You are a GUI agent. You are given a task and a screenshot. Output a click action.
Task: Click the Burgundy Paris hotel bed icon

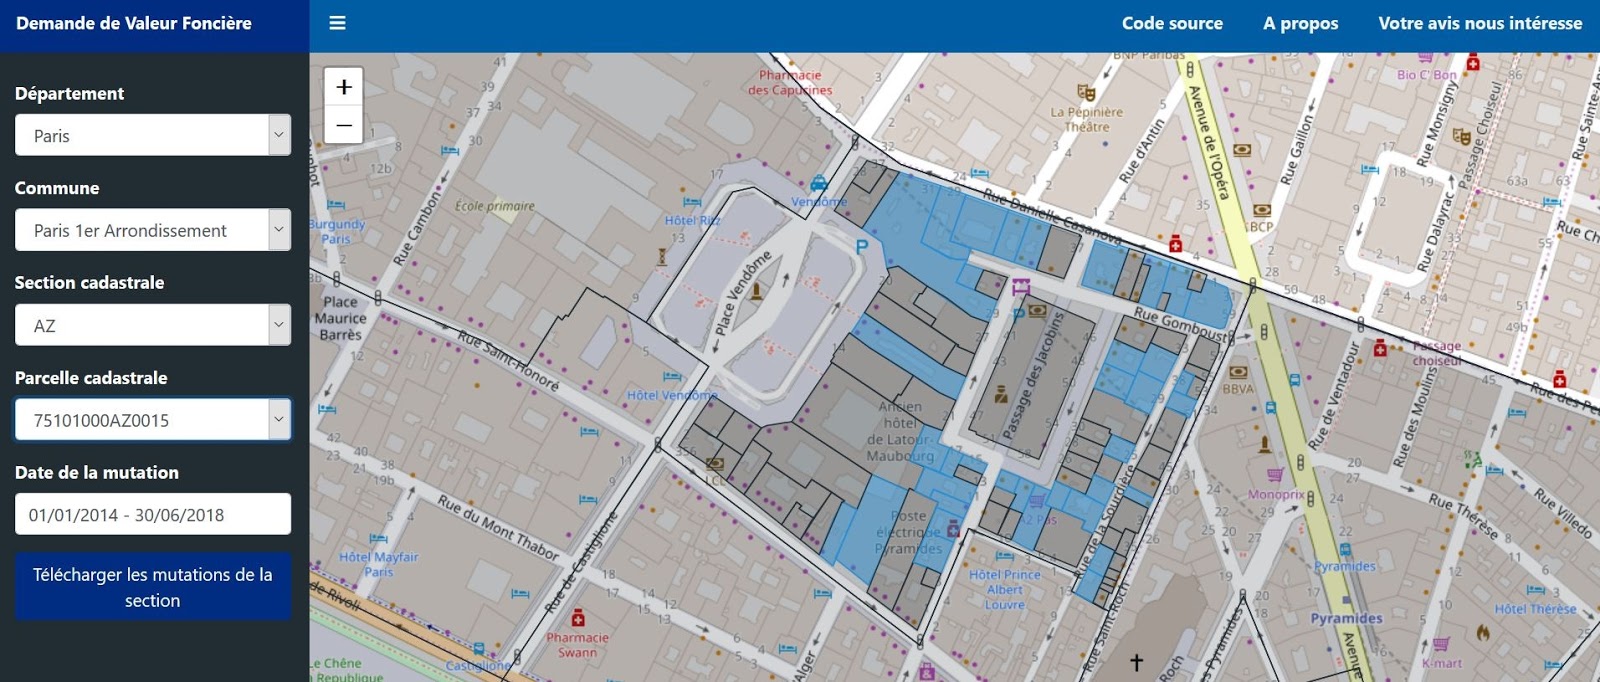336,206
